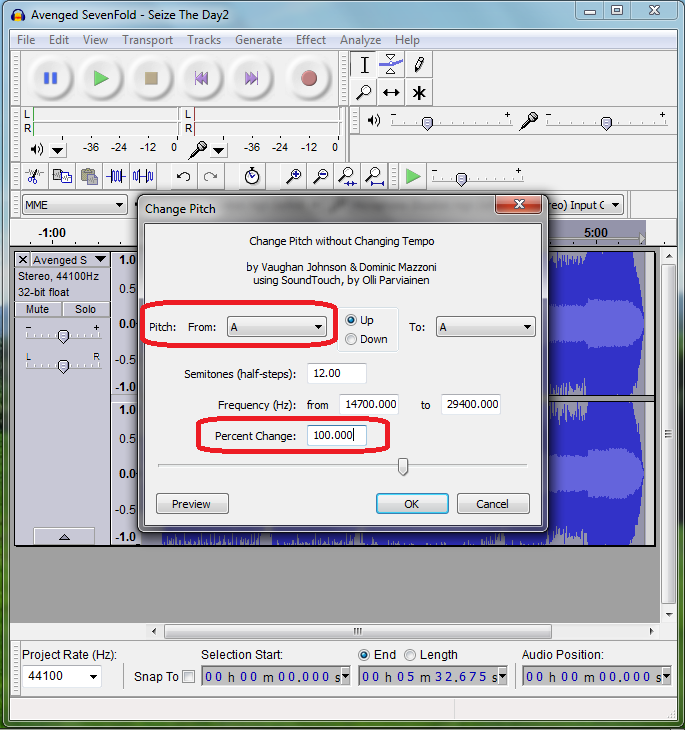Viewport: 685px width, 730px height.
Task: Select the Selection (I-beam) tool
Action: coord(364,65)
